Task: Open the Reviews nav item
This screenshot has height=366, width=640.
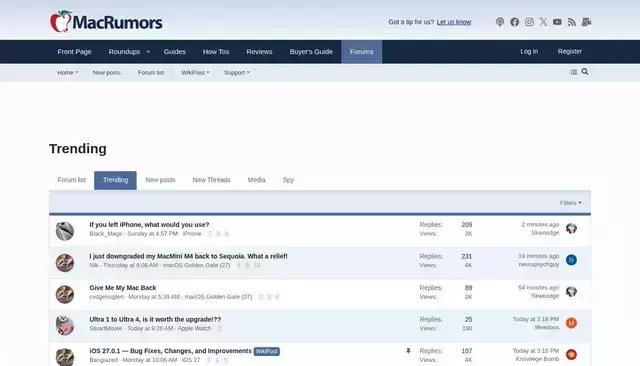Action: pyautogui.click(x=259, y=52)
